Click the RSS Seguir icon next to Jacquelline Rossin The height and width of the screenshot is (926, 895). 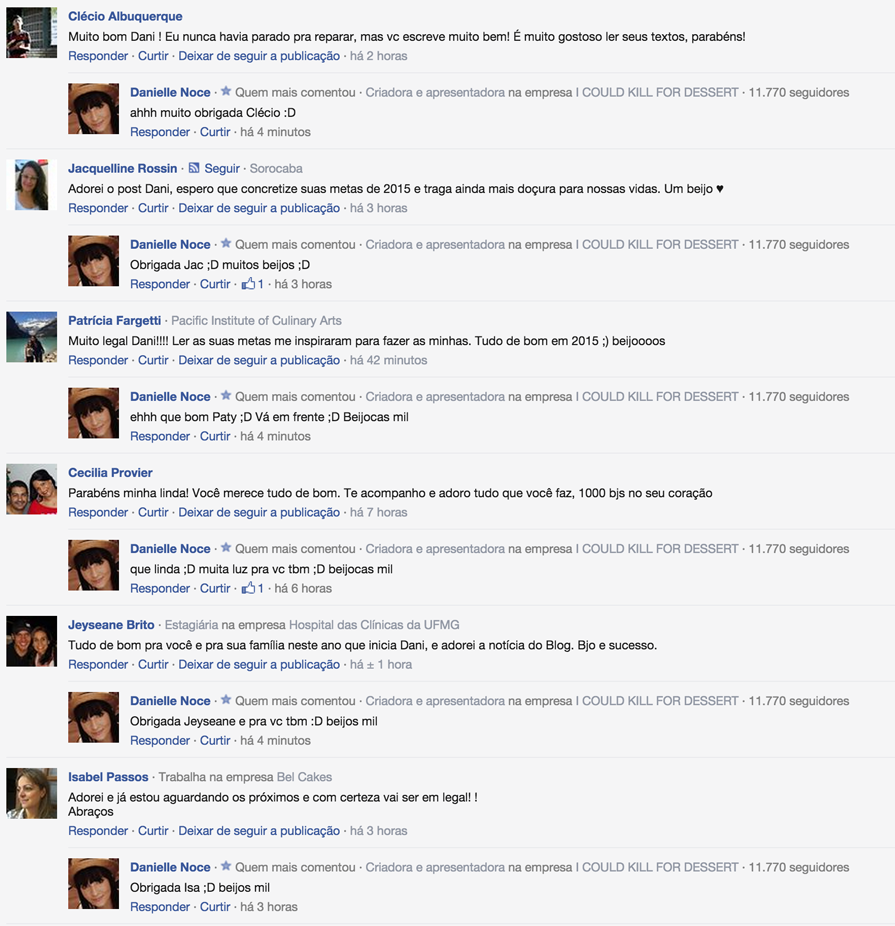(194, 168)
